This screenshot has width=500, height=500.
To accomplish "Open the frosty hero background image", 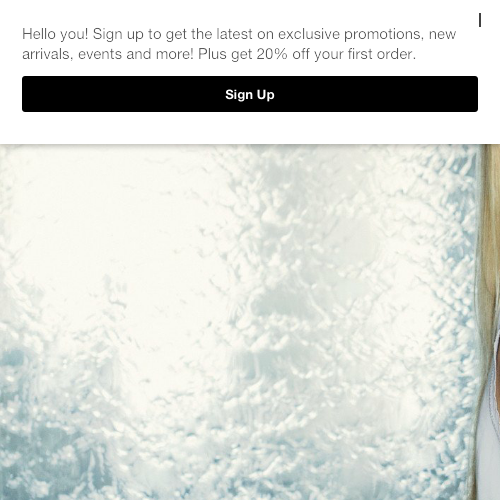I will (238, 322).
